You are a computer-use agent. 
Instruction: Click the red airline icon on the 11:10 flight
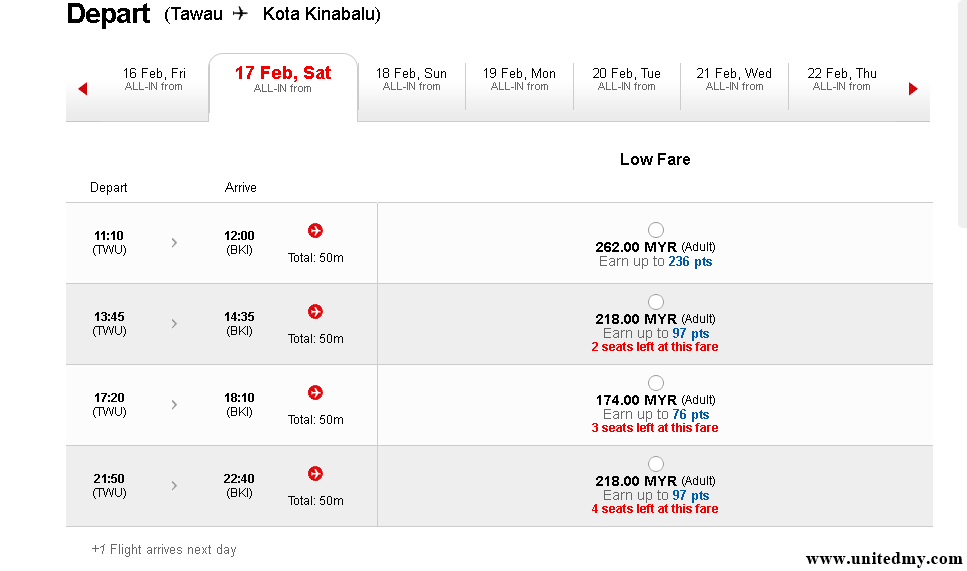(316, 231)
